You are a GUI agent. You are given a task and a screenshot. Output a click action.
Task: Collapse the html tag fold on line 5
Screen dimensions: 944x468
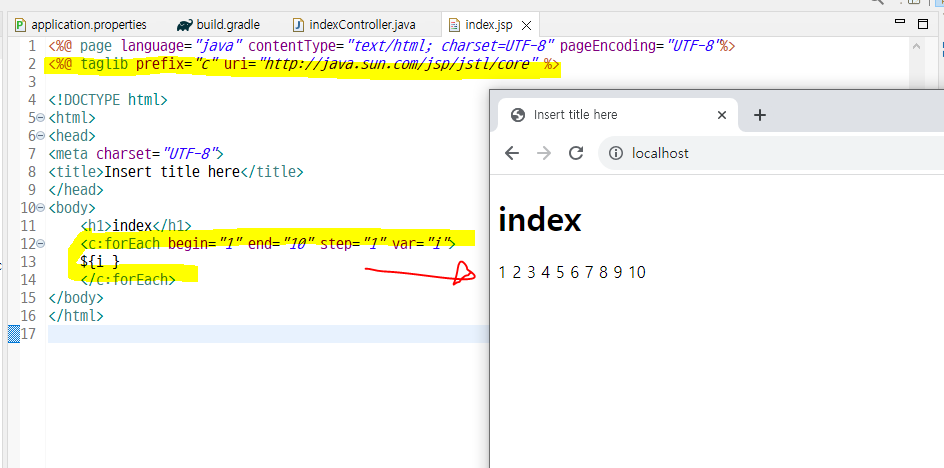40,118
